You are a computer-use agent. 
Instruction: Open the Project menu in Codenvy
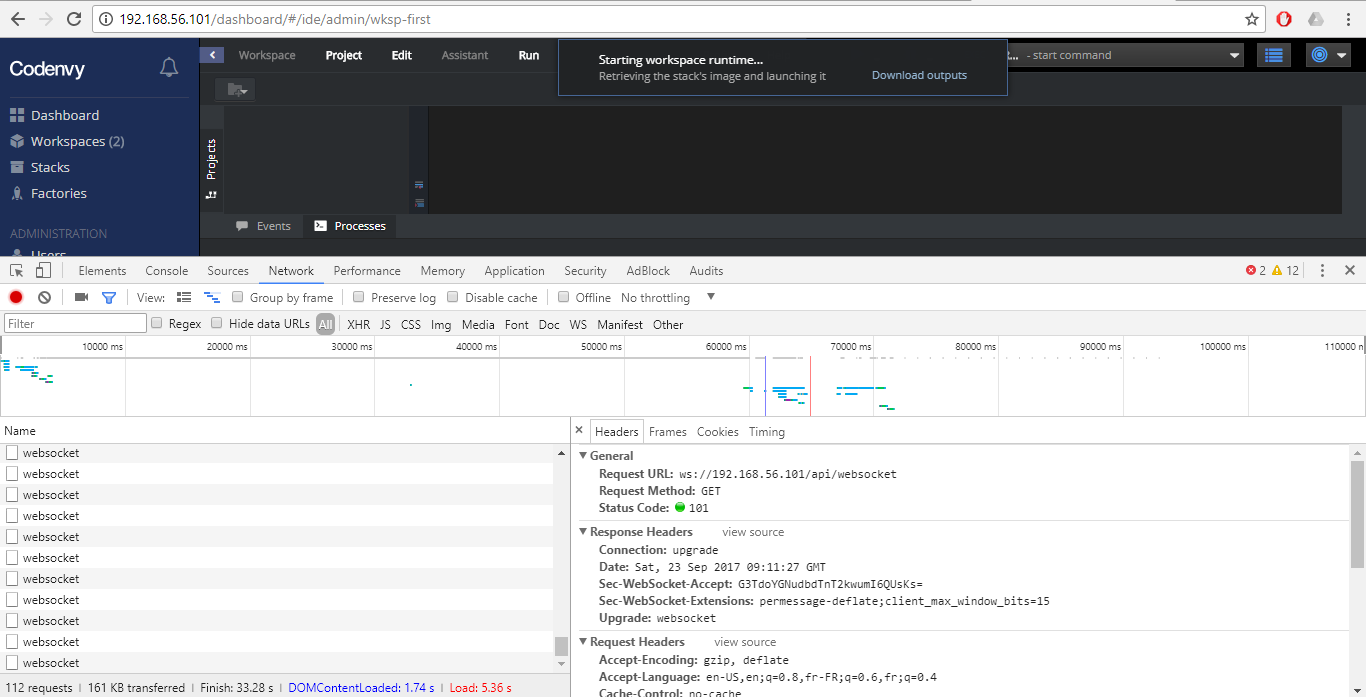343,55
